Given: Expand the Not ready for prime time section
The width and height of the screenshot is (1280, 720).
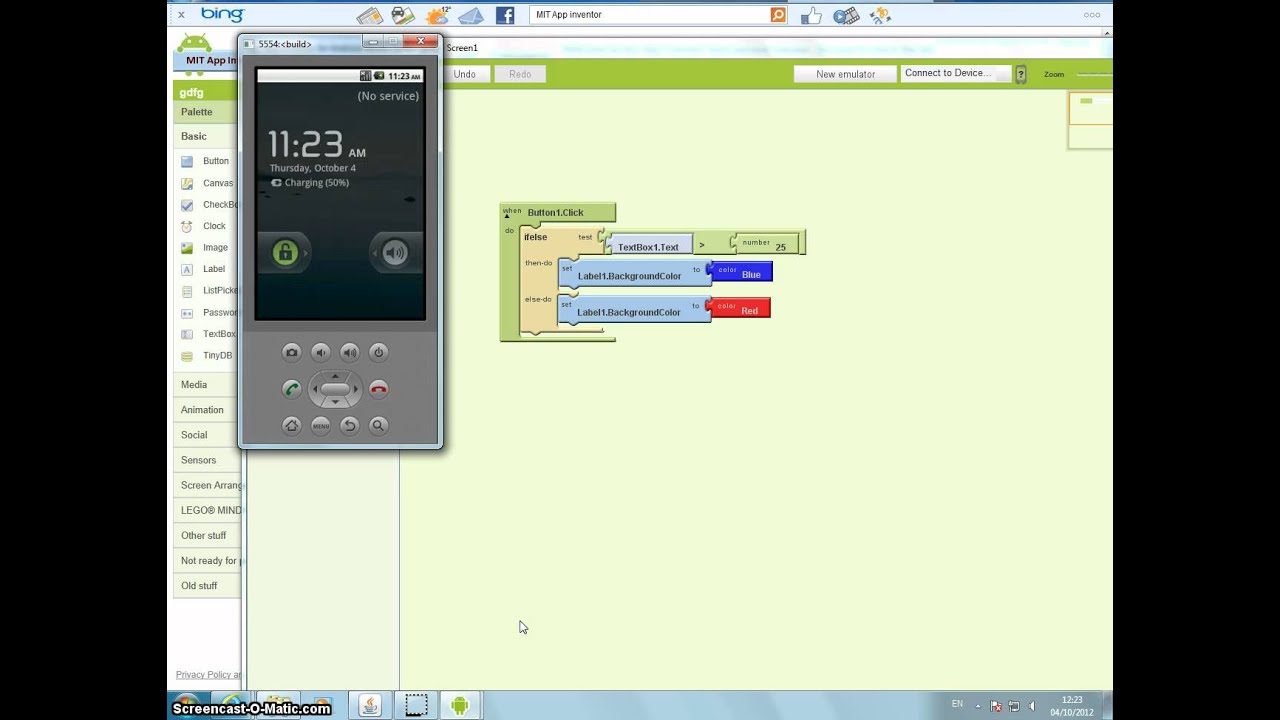Looking at the screenshot, I should (x=206, y=561).
